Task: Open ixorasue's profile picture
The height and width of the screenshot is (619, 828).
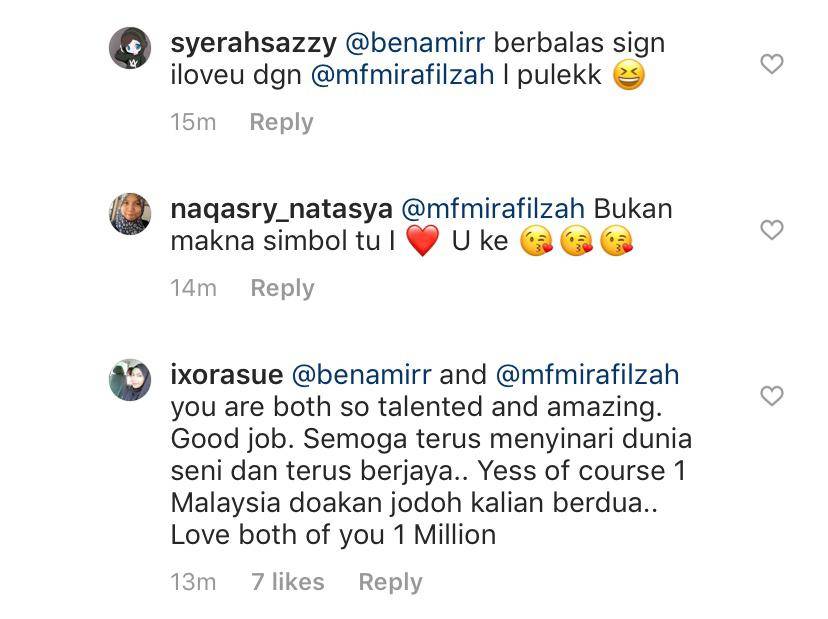Action: pos(130,380)
